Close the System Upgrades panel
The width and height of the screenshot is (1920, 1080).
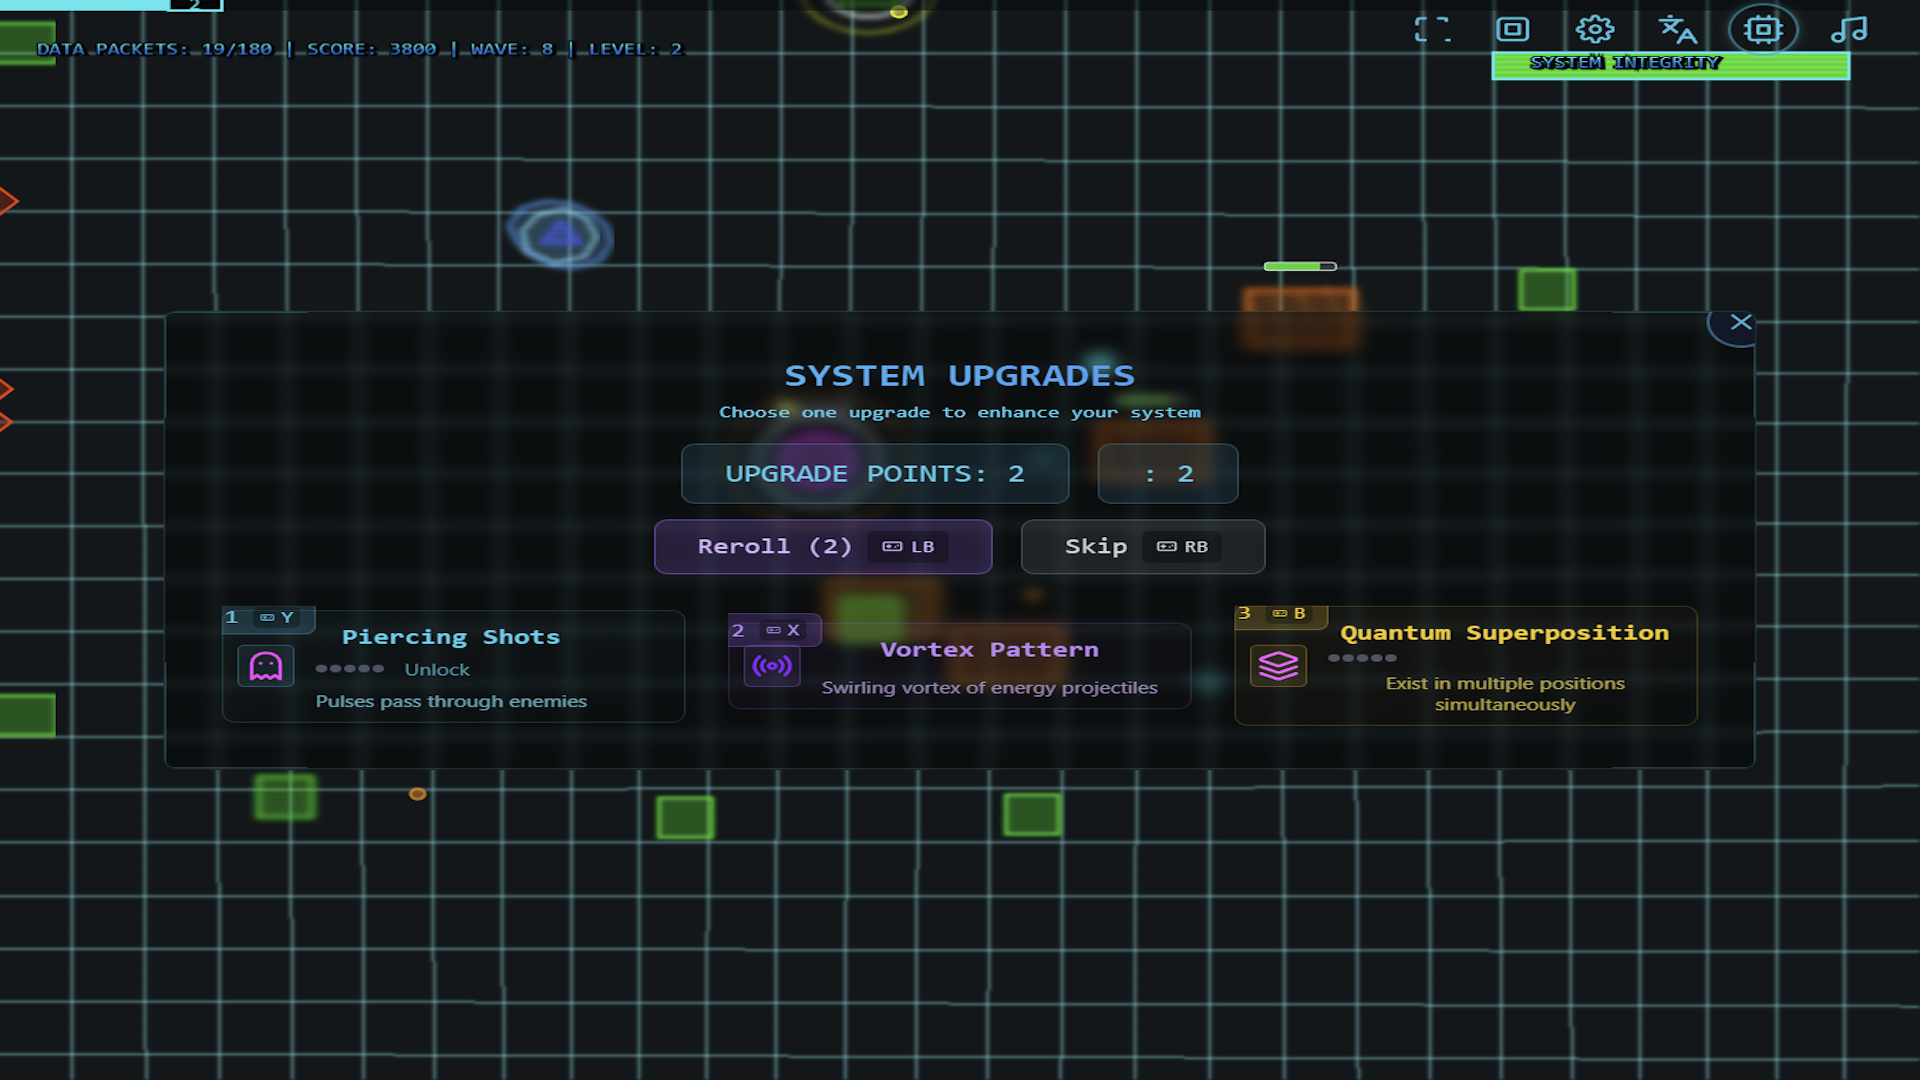1740,322
